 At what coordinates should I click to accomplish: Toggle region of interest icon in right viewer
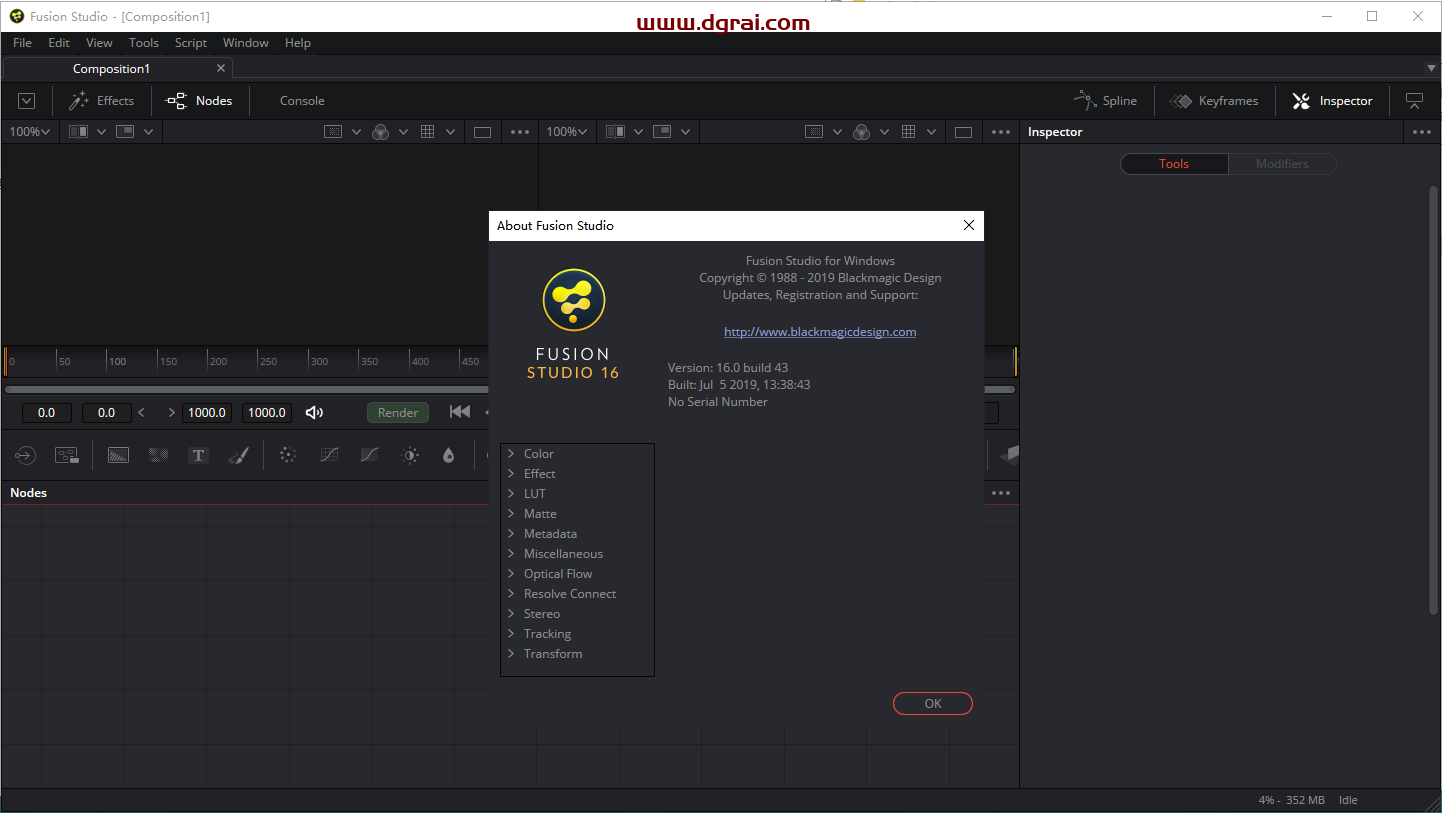click(815, 132)
